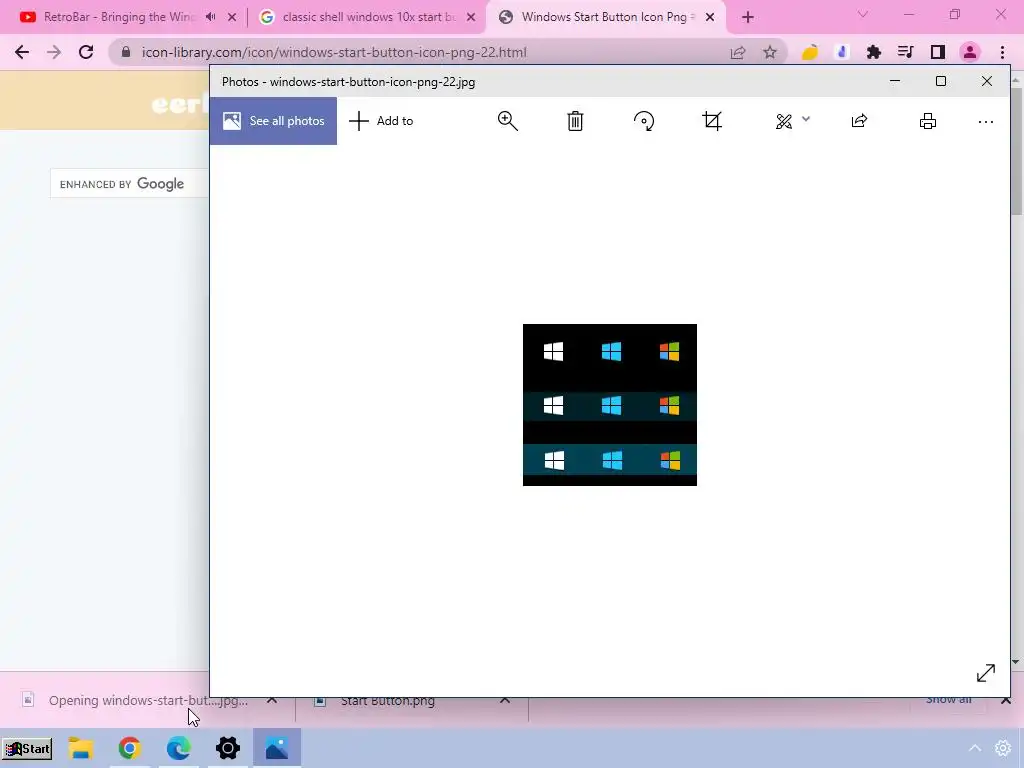Open Chrome media controls icon
Image resolution: width=1024 pixels, height=768 pixels.
906,52
